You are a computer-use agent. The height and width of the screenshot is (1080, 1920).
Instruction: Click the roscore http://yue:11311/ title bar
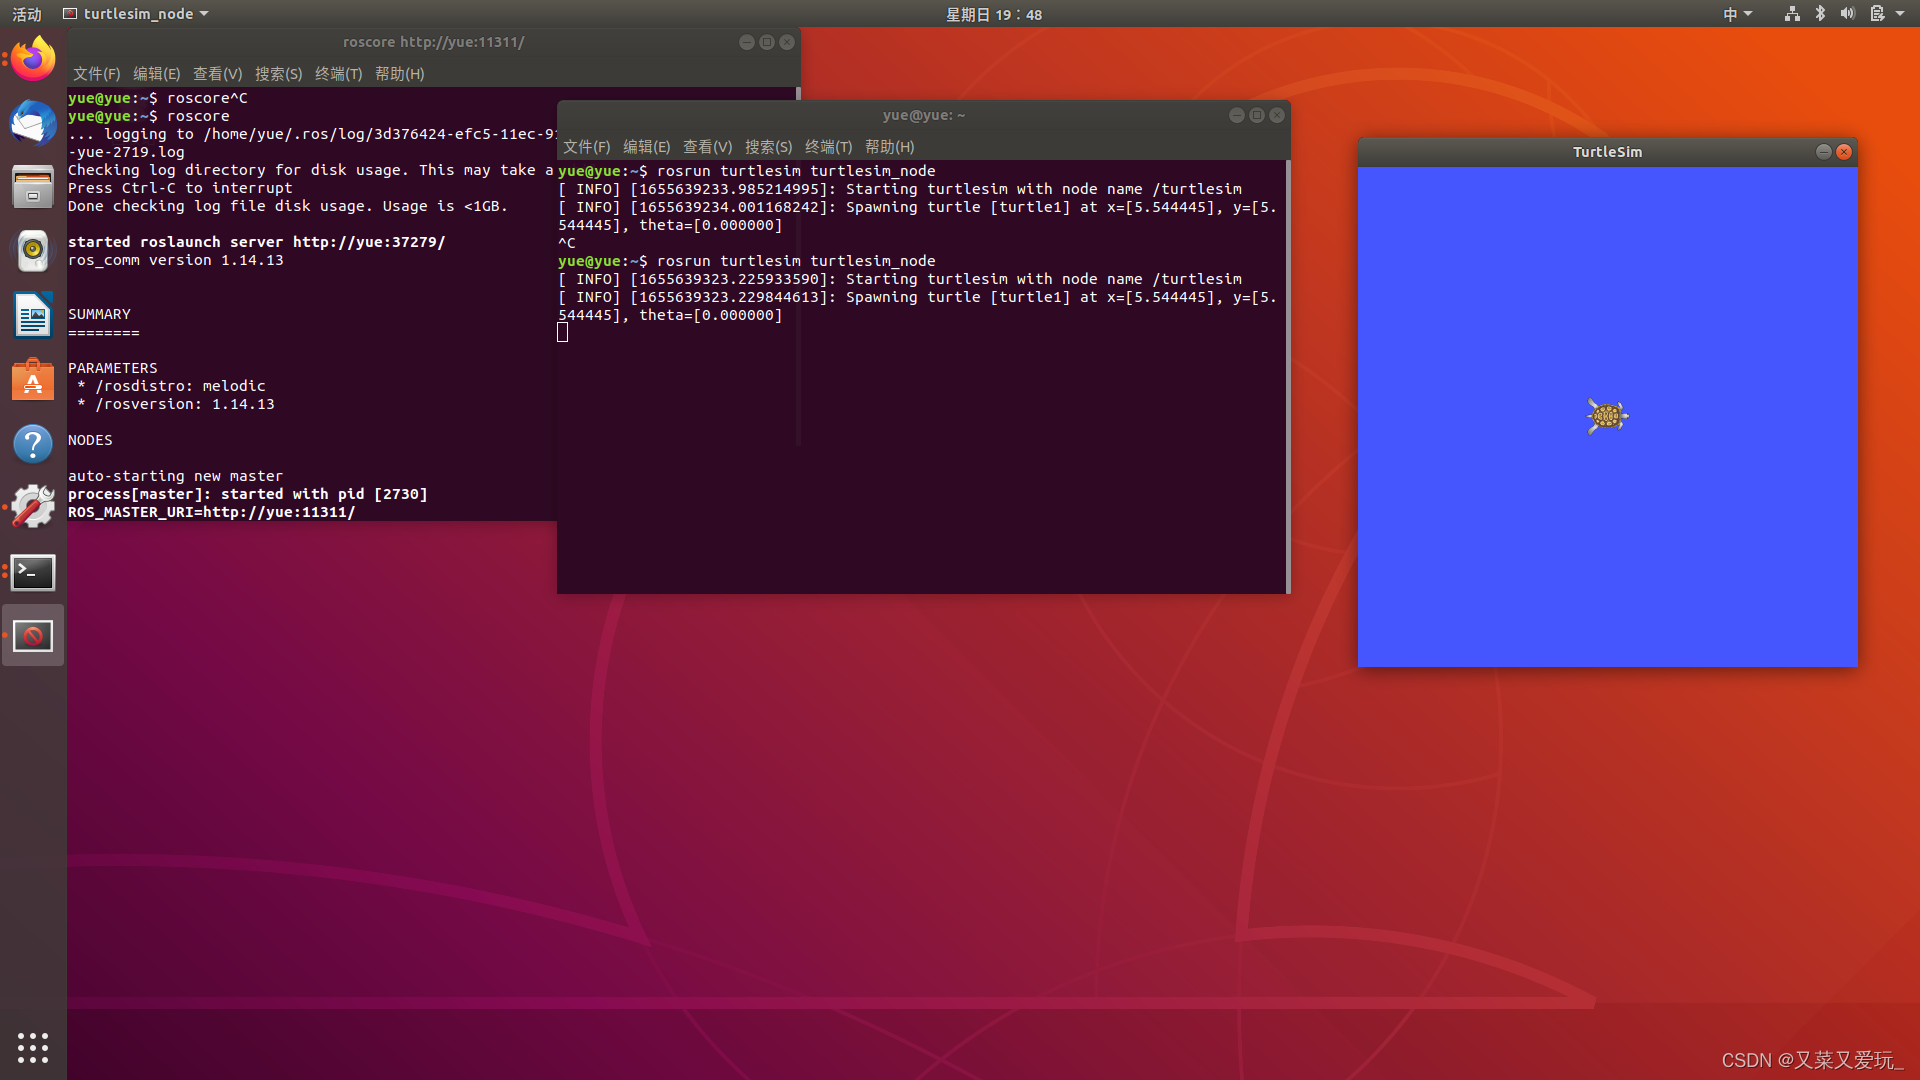[x=433, y=42]
